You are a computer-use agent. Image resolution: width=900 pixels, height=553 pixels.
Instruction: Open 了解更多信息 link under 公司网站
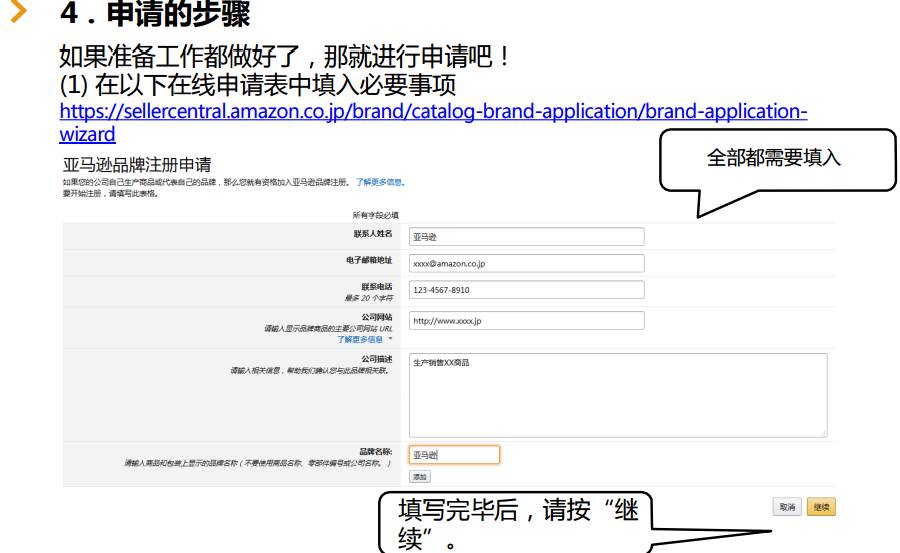[360, 339]
